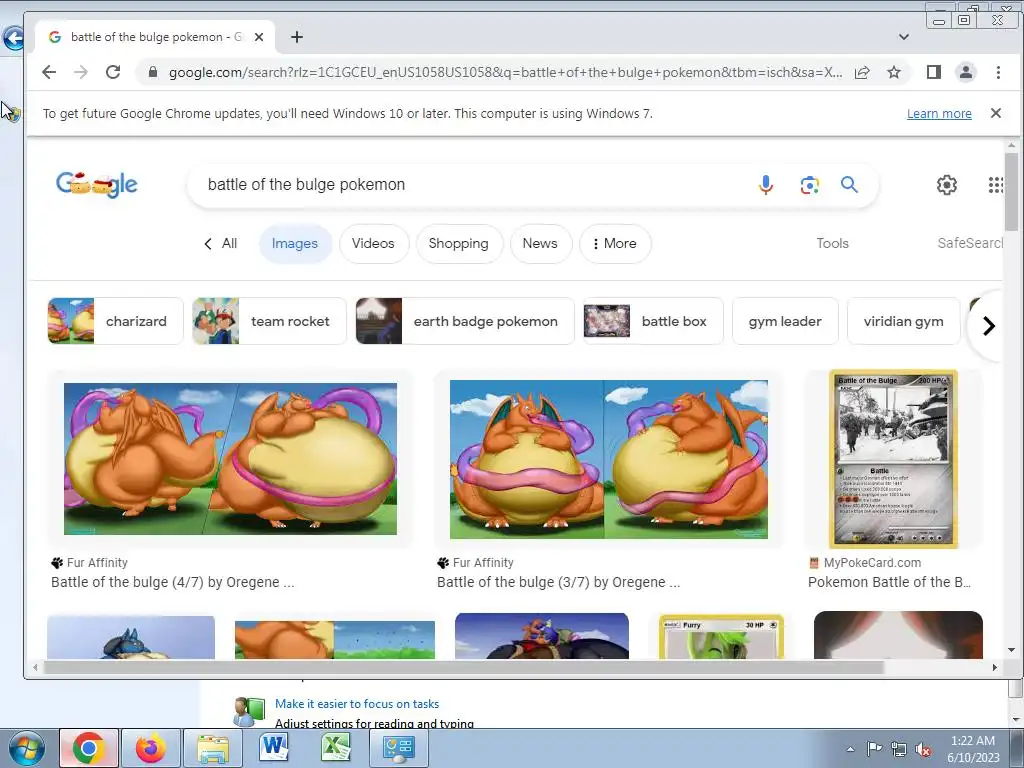
Task: Reload the current page
Action: tap(113, 72)
